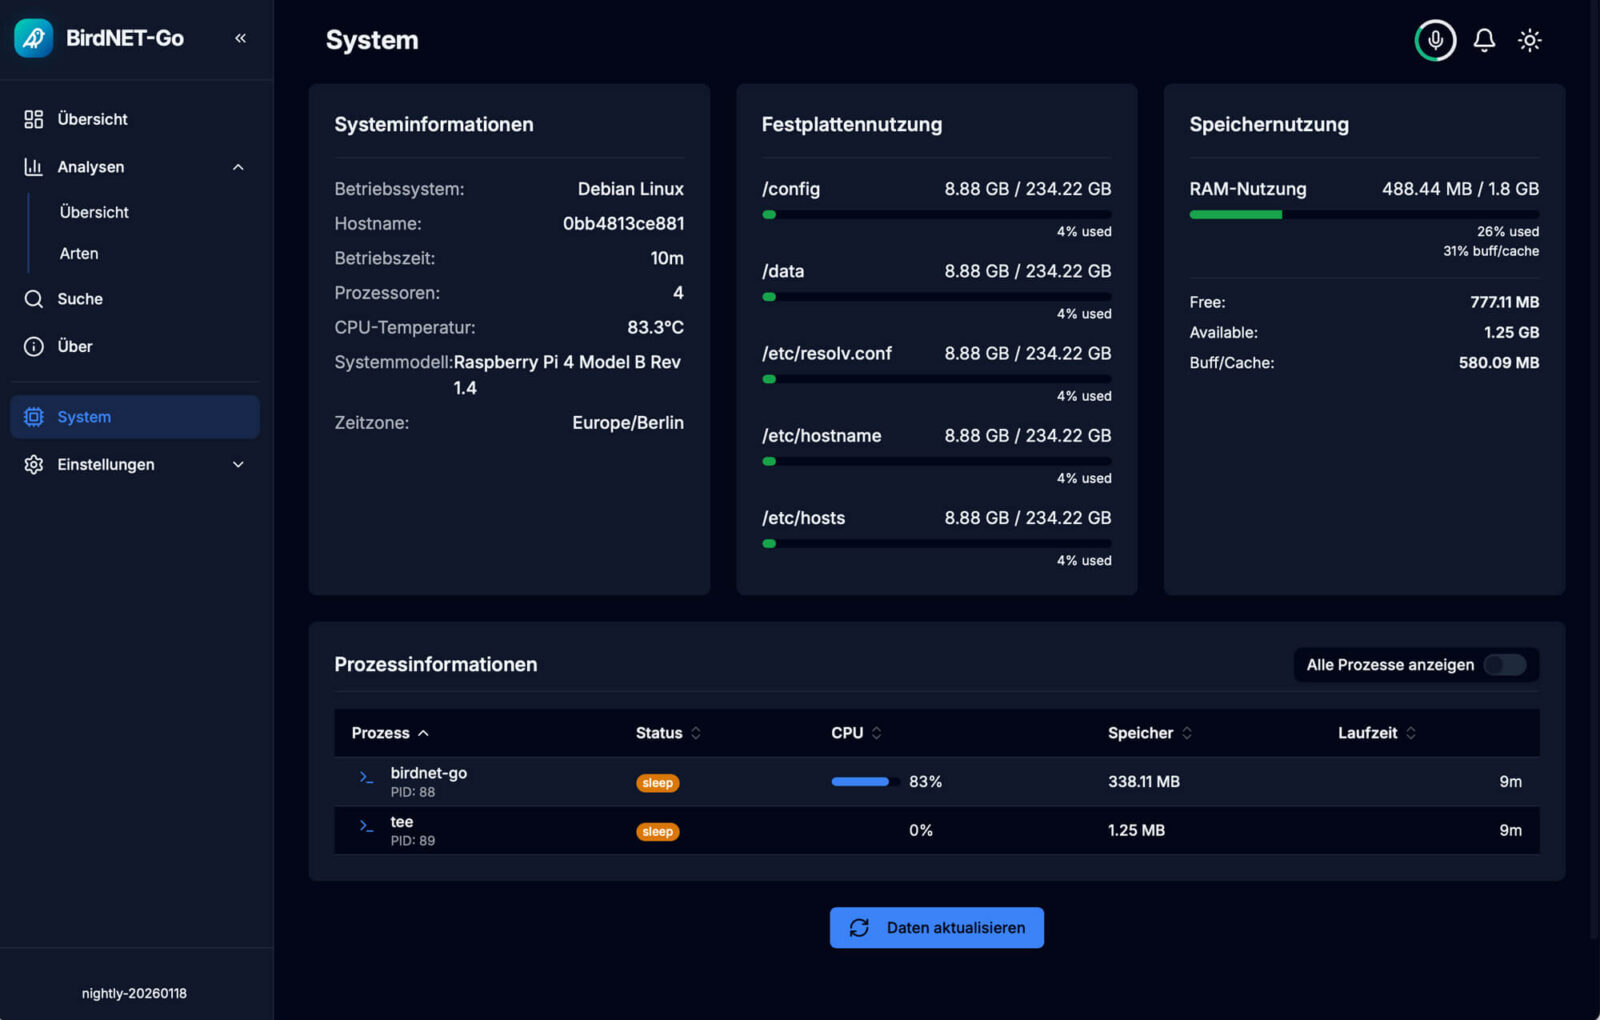Click the Prozessinformationen heading

[435, 665]
